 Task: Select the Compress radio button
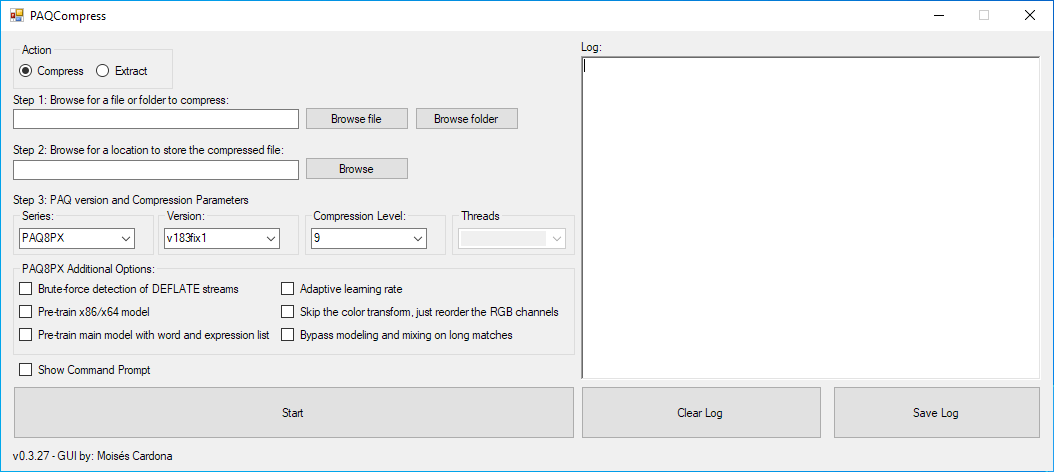[x=26, y=71]
